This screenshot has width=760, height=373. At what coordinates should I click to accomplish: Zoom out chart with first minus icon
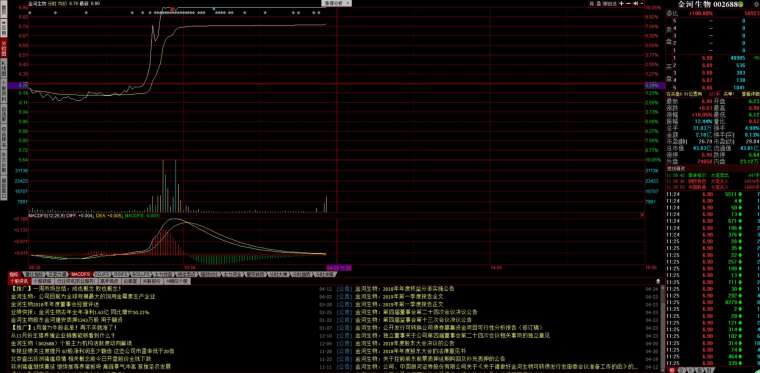click(x=628, y=3)
